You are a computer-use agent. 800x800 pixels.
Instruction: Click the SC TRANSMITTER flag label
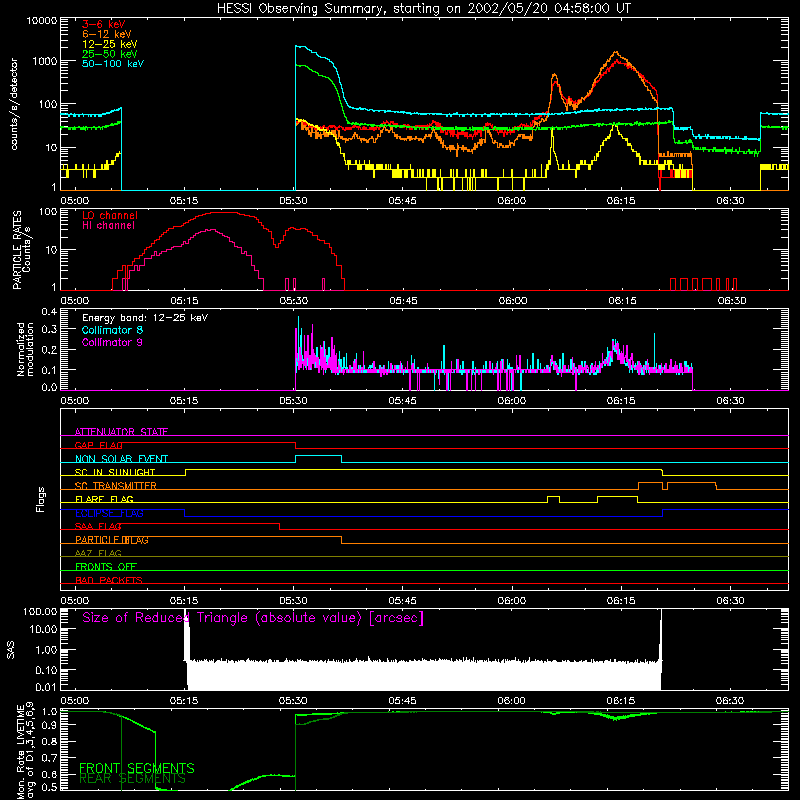(116, 486)
